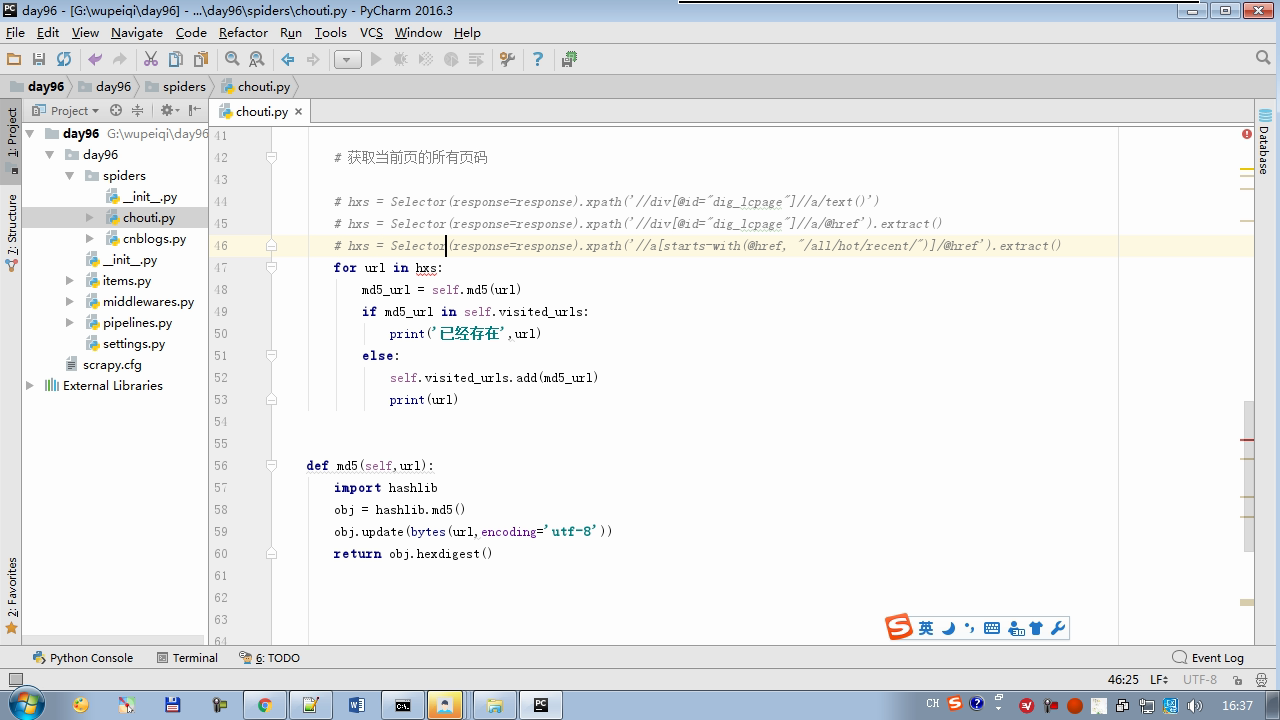Screen dimensions: 1280x720
Task: Click the Save All toolbar icon
Action: pyautogui.click(x=39, y=60)
